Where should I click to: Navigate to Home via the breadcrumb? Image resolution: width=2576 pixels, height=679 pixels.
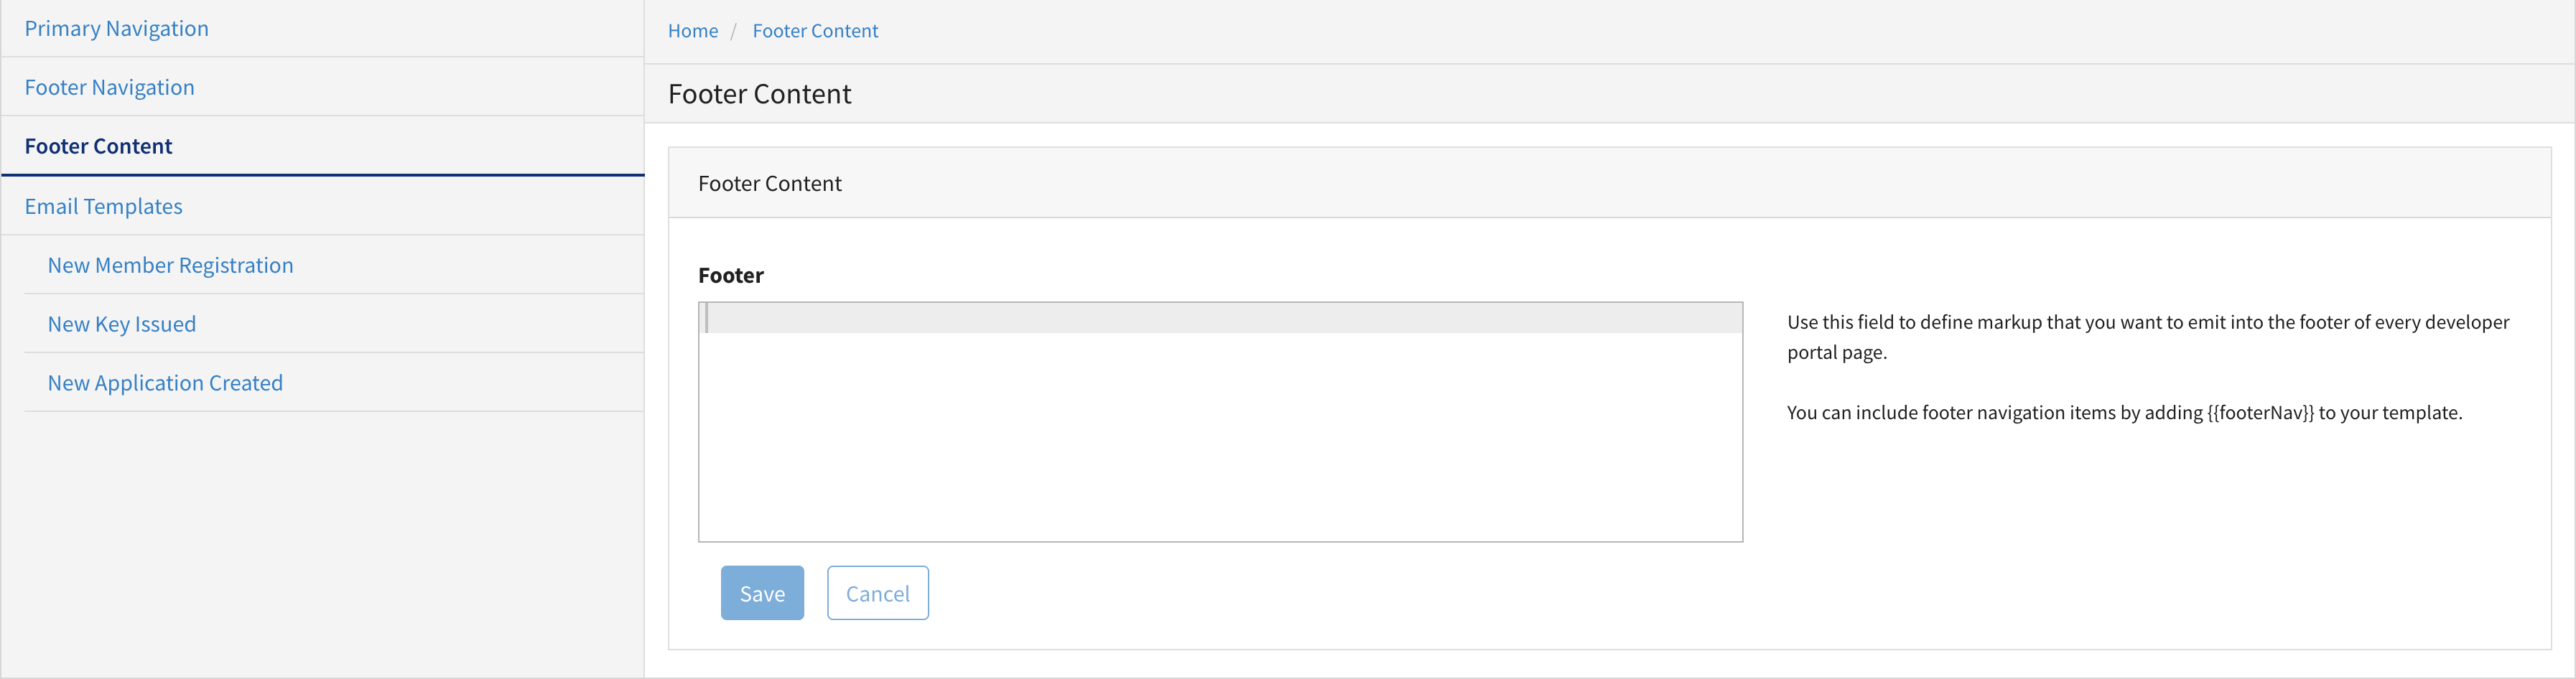click(692, 31)
